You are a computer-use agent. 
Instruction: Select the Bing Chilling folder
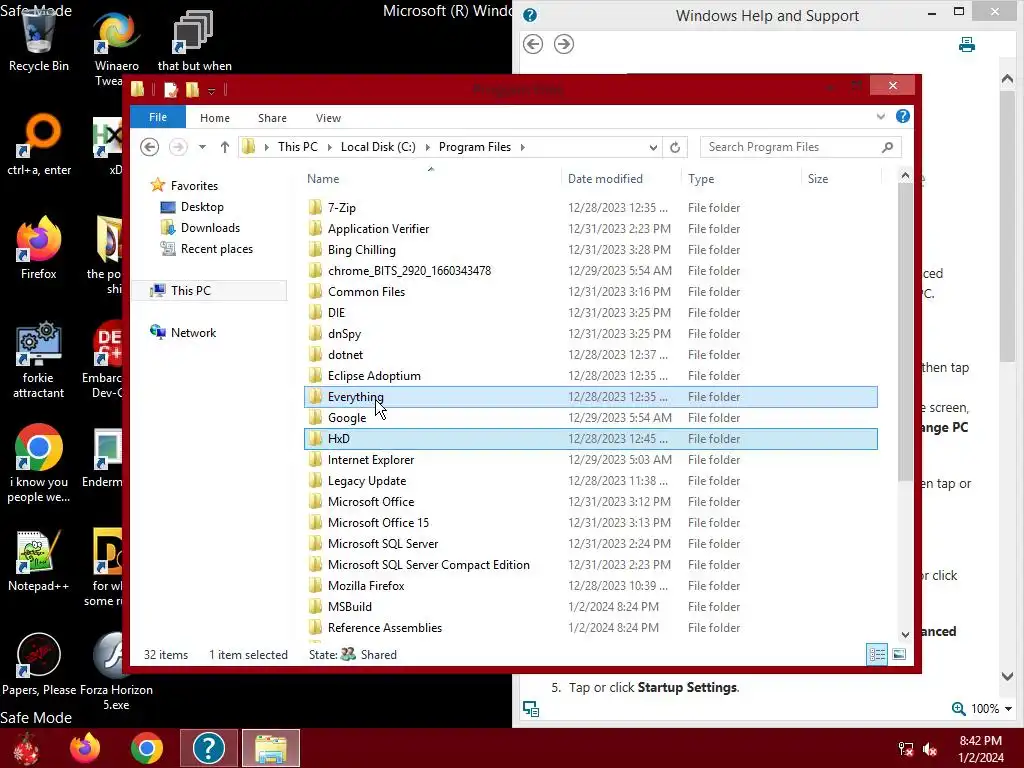591,249
